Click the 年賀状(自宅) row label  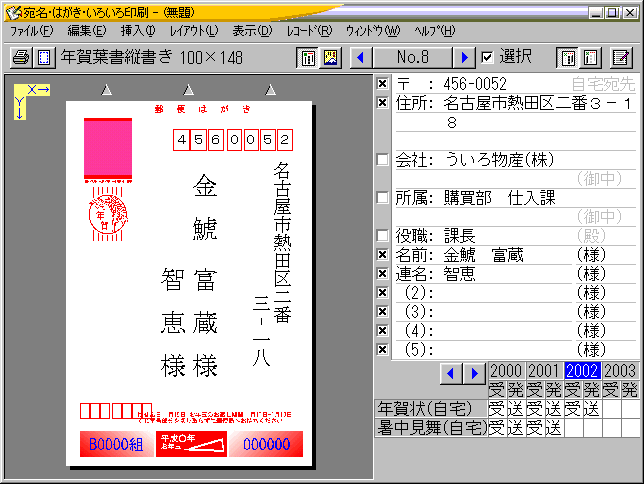431,409
